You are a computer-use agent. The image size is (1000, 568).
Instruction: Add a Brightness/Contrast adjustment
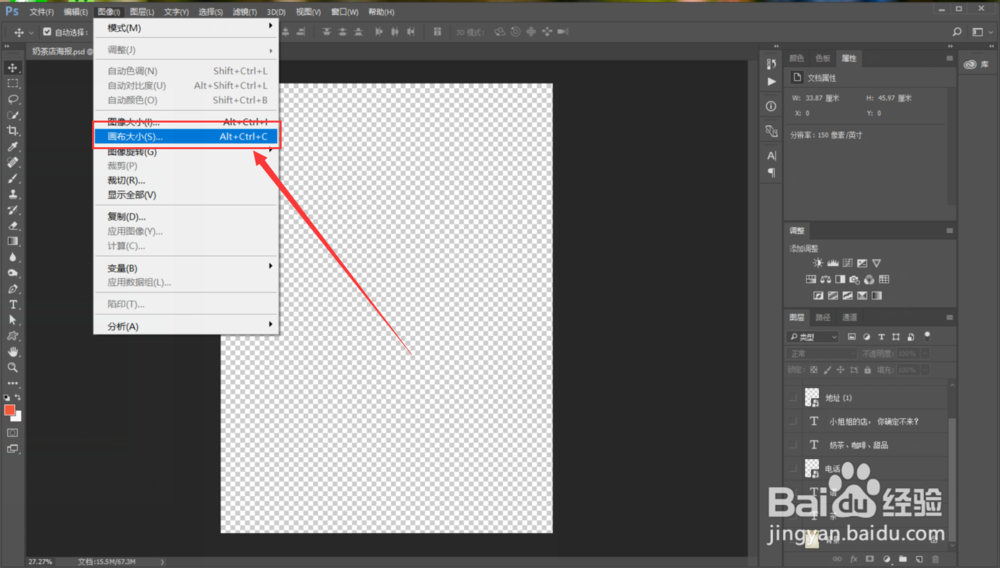(x=818, y=263)
